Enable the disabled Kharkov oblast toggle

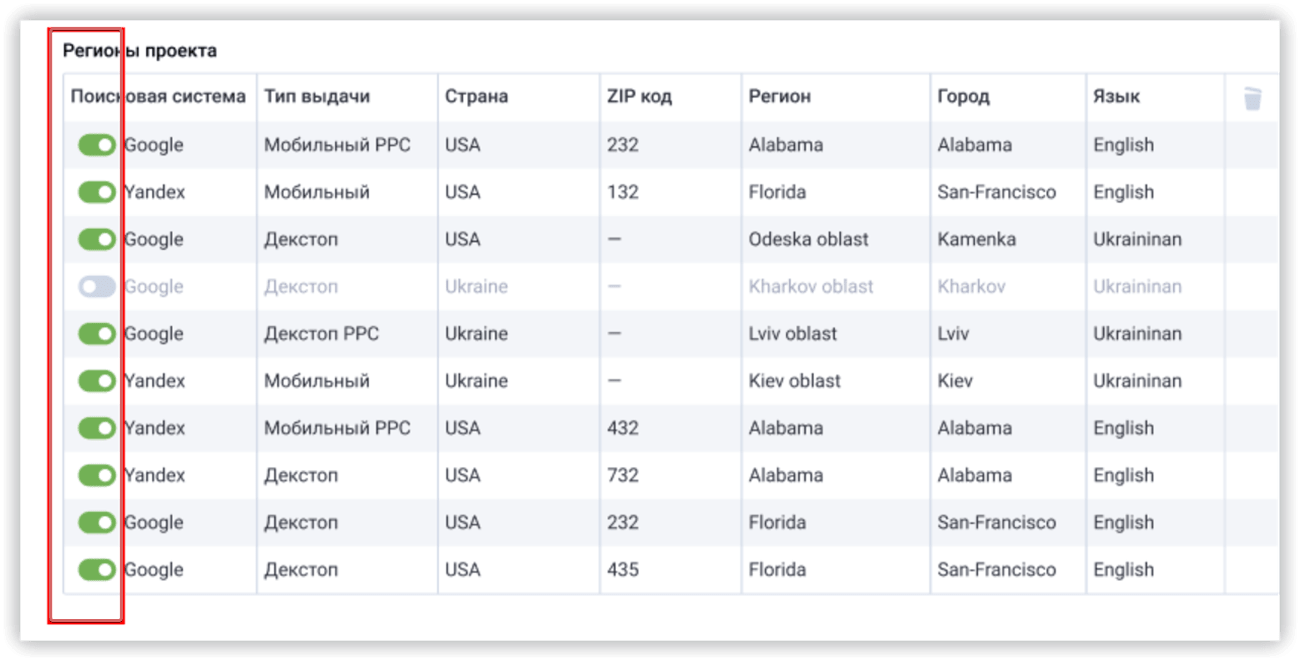(97, 287)
